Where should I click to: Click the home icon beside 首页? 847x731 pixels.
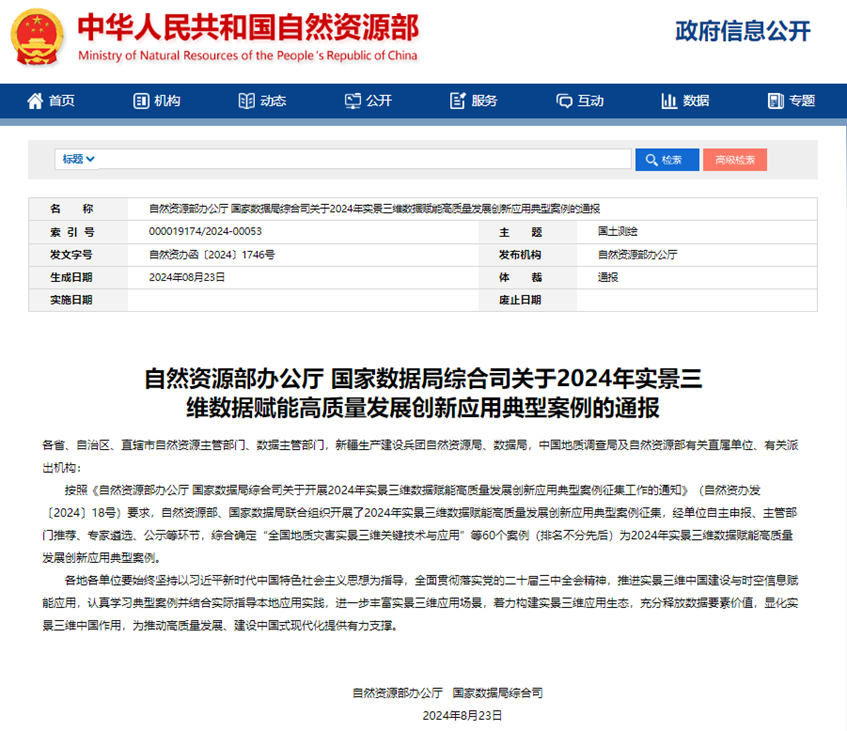click(35, 101)
